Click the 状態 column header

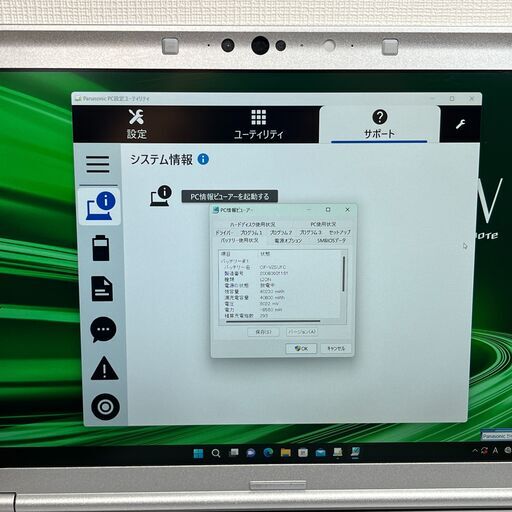tap(265, 254)
